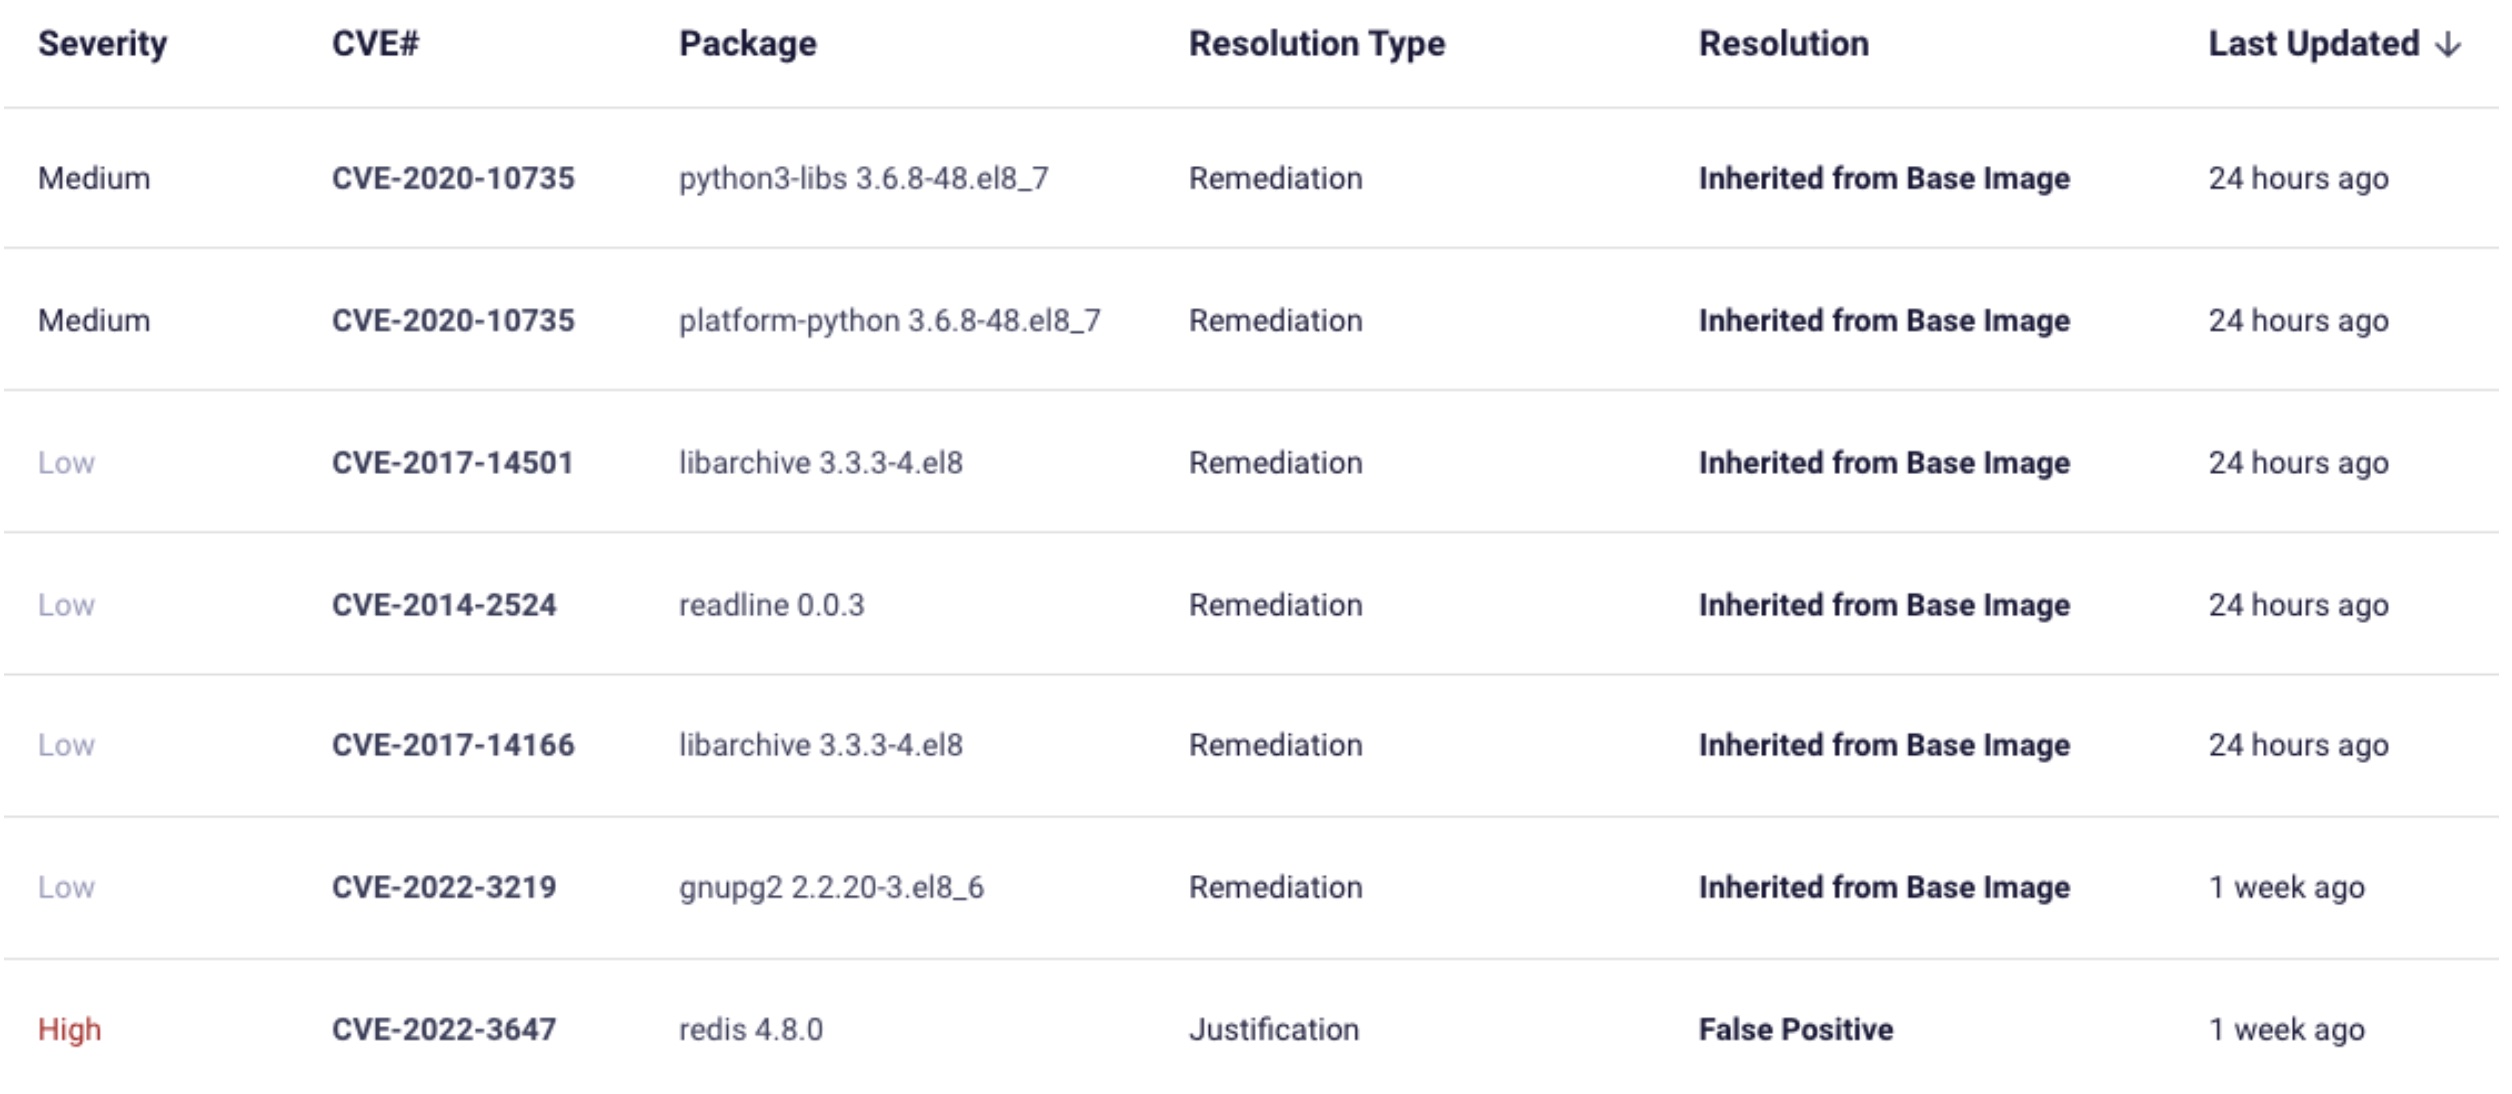Open CVE-2020-10735 for platform-python row
Screen dimensions: 2512x1094
tap(454, 320)
